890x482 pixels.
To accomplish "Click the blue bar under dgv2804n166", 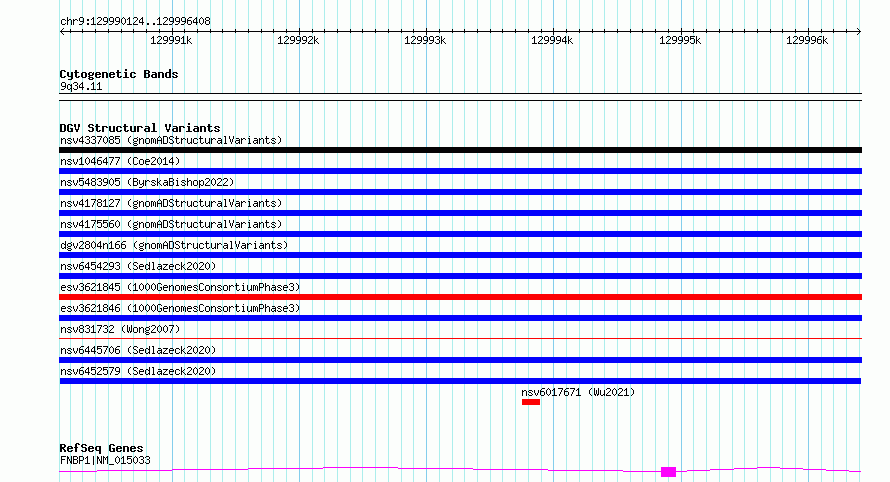I will pos(460,255).
